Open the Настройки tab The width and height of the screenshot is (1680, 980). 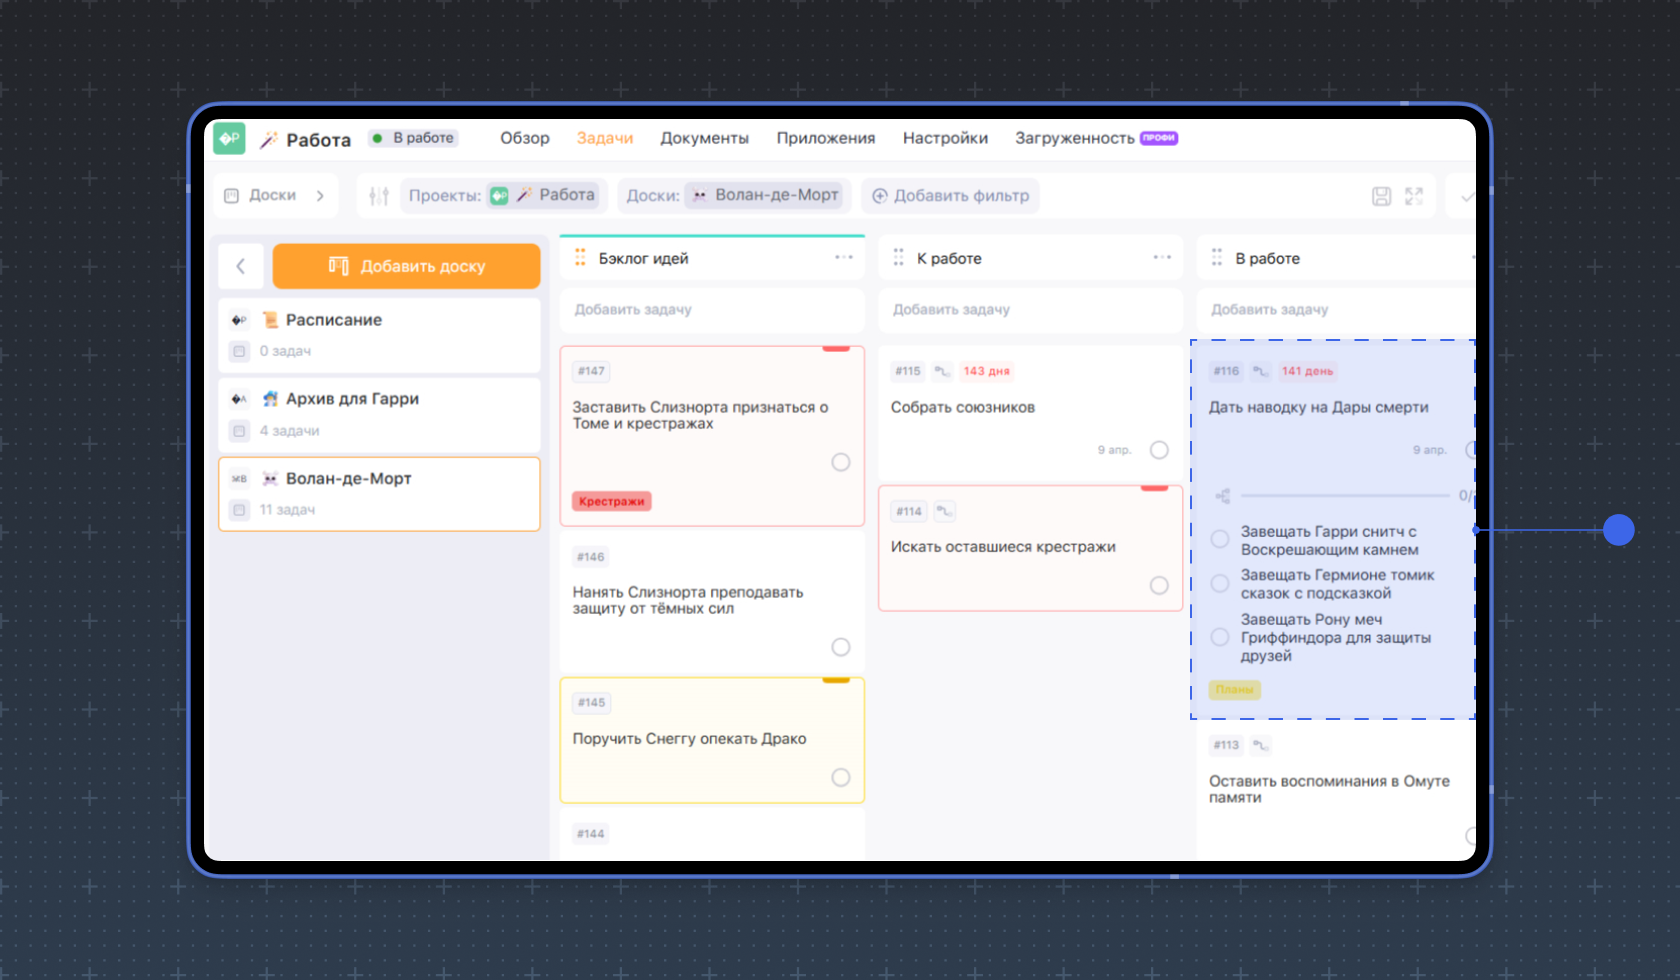[945, 138]
